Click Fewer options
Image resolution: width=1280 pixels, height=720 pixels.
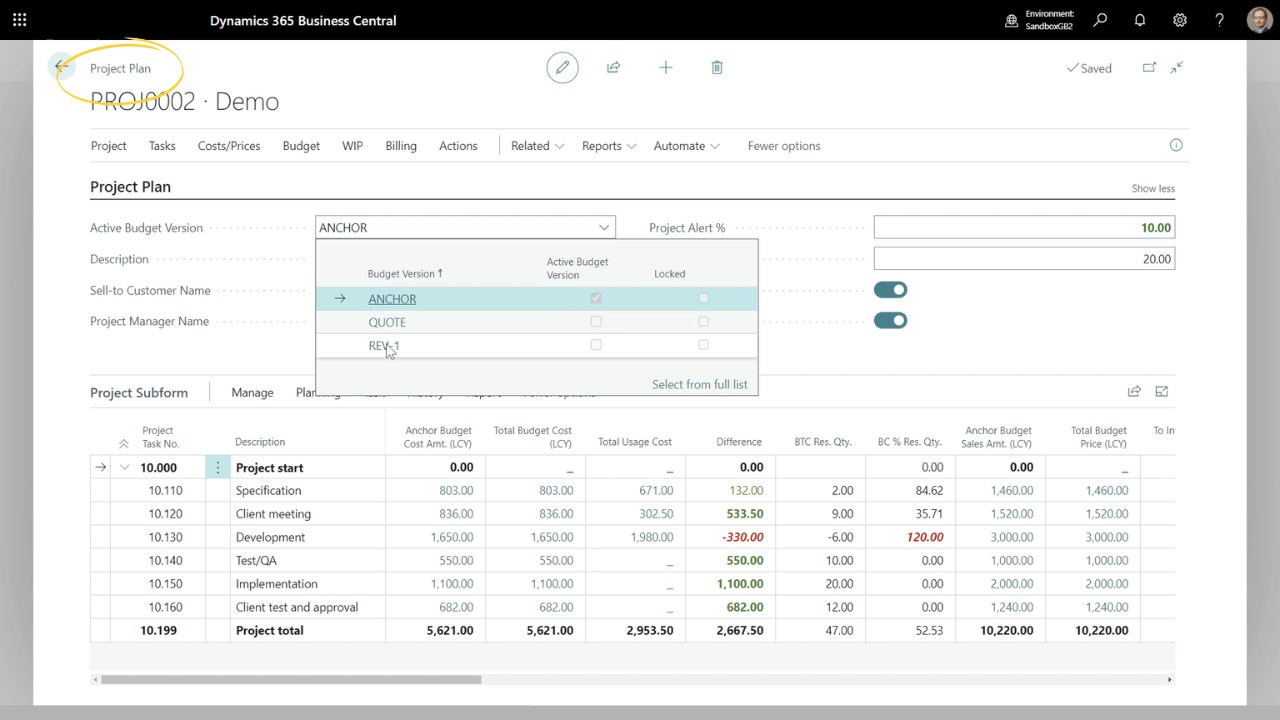784,146
